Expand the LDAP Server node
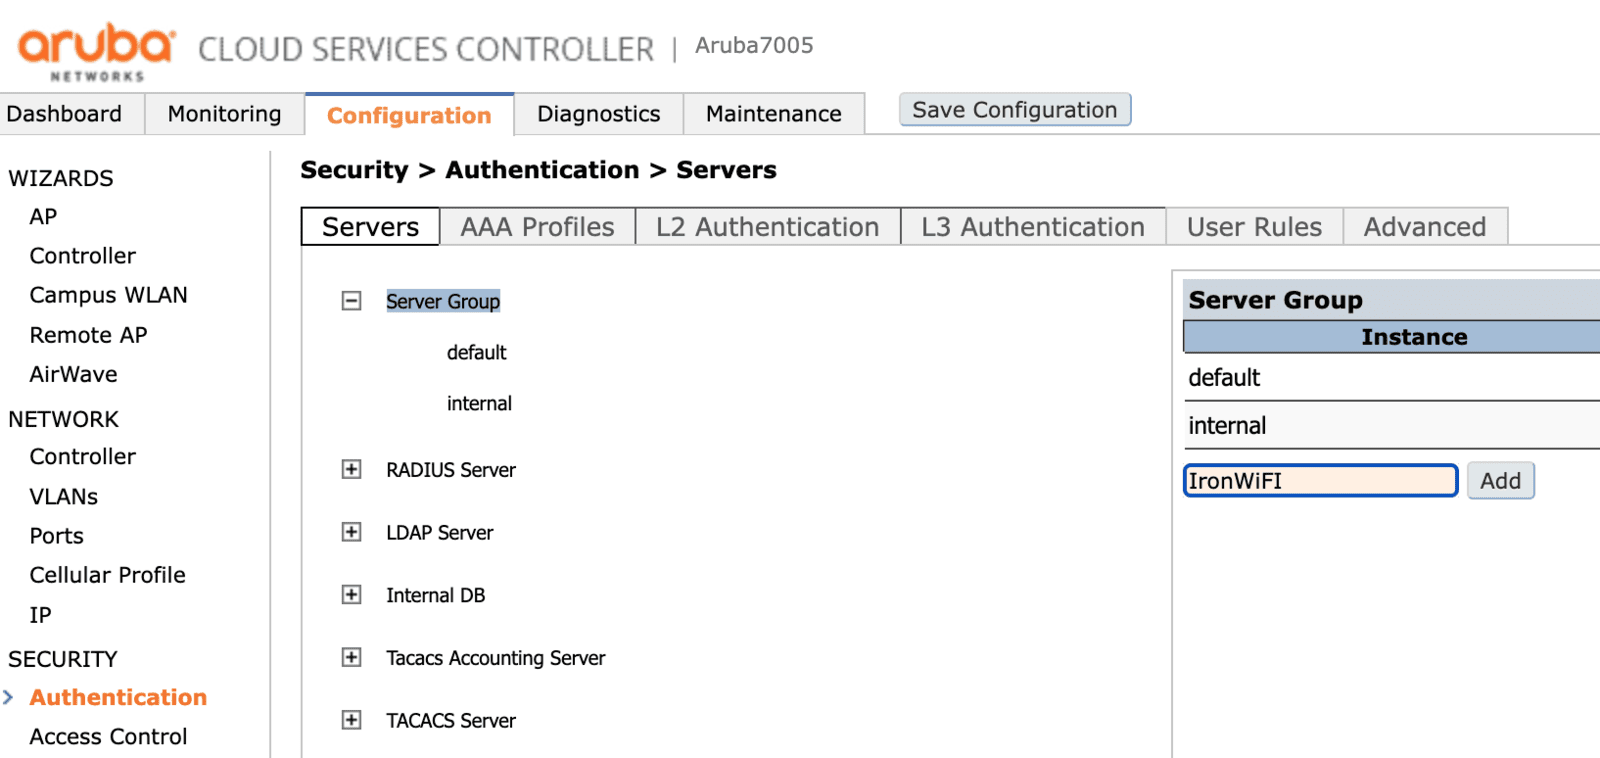 coord(351,532)
